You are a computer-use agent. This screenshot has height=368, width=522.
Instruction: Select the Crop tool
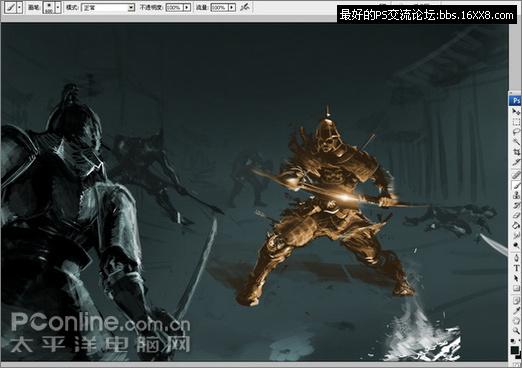coord(516,152)
